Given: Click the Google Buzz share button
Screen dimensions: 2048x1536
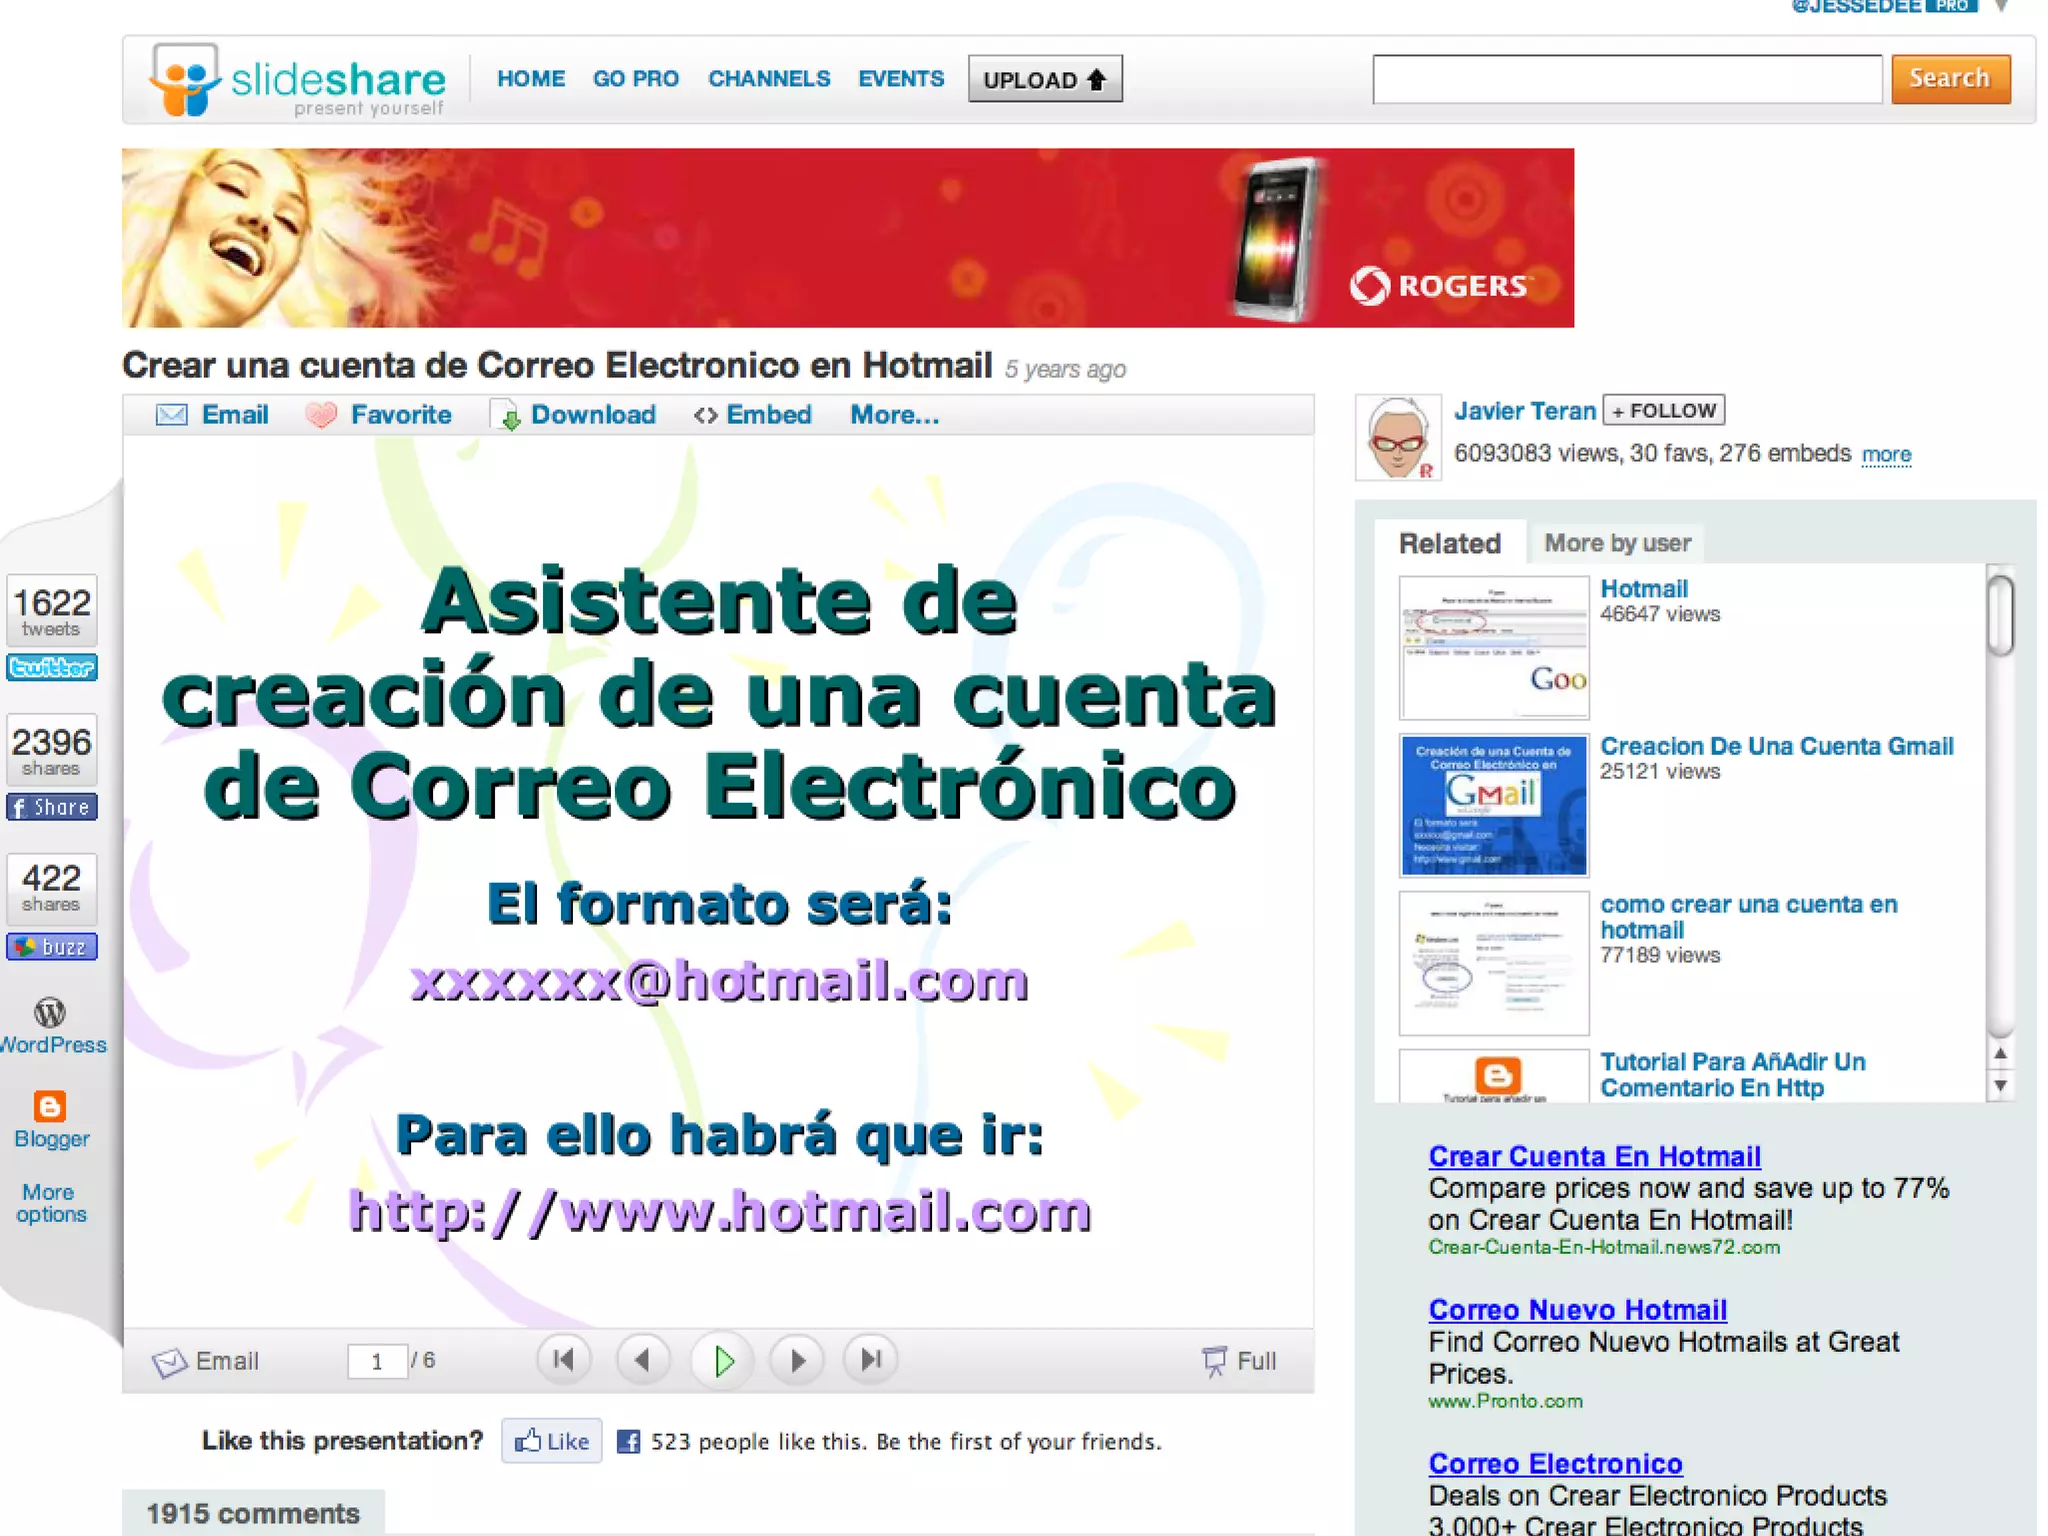Looking at the screenshot, I should click(52, 946).
